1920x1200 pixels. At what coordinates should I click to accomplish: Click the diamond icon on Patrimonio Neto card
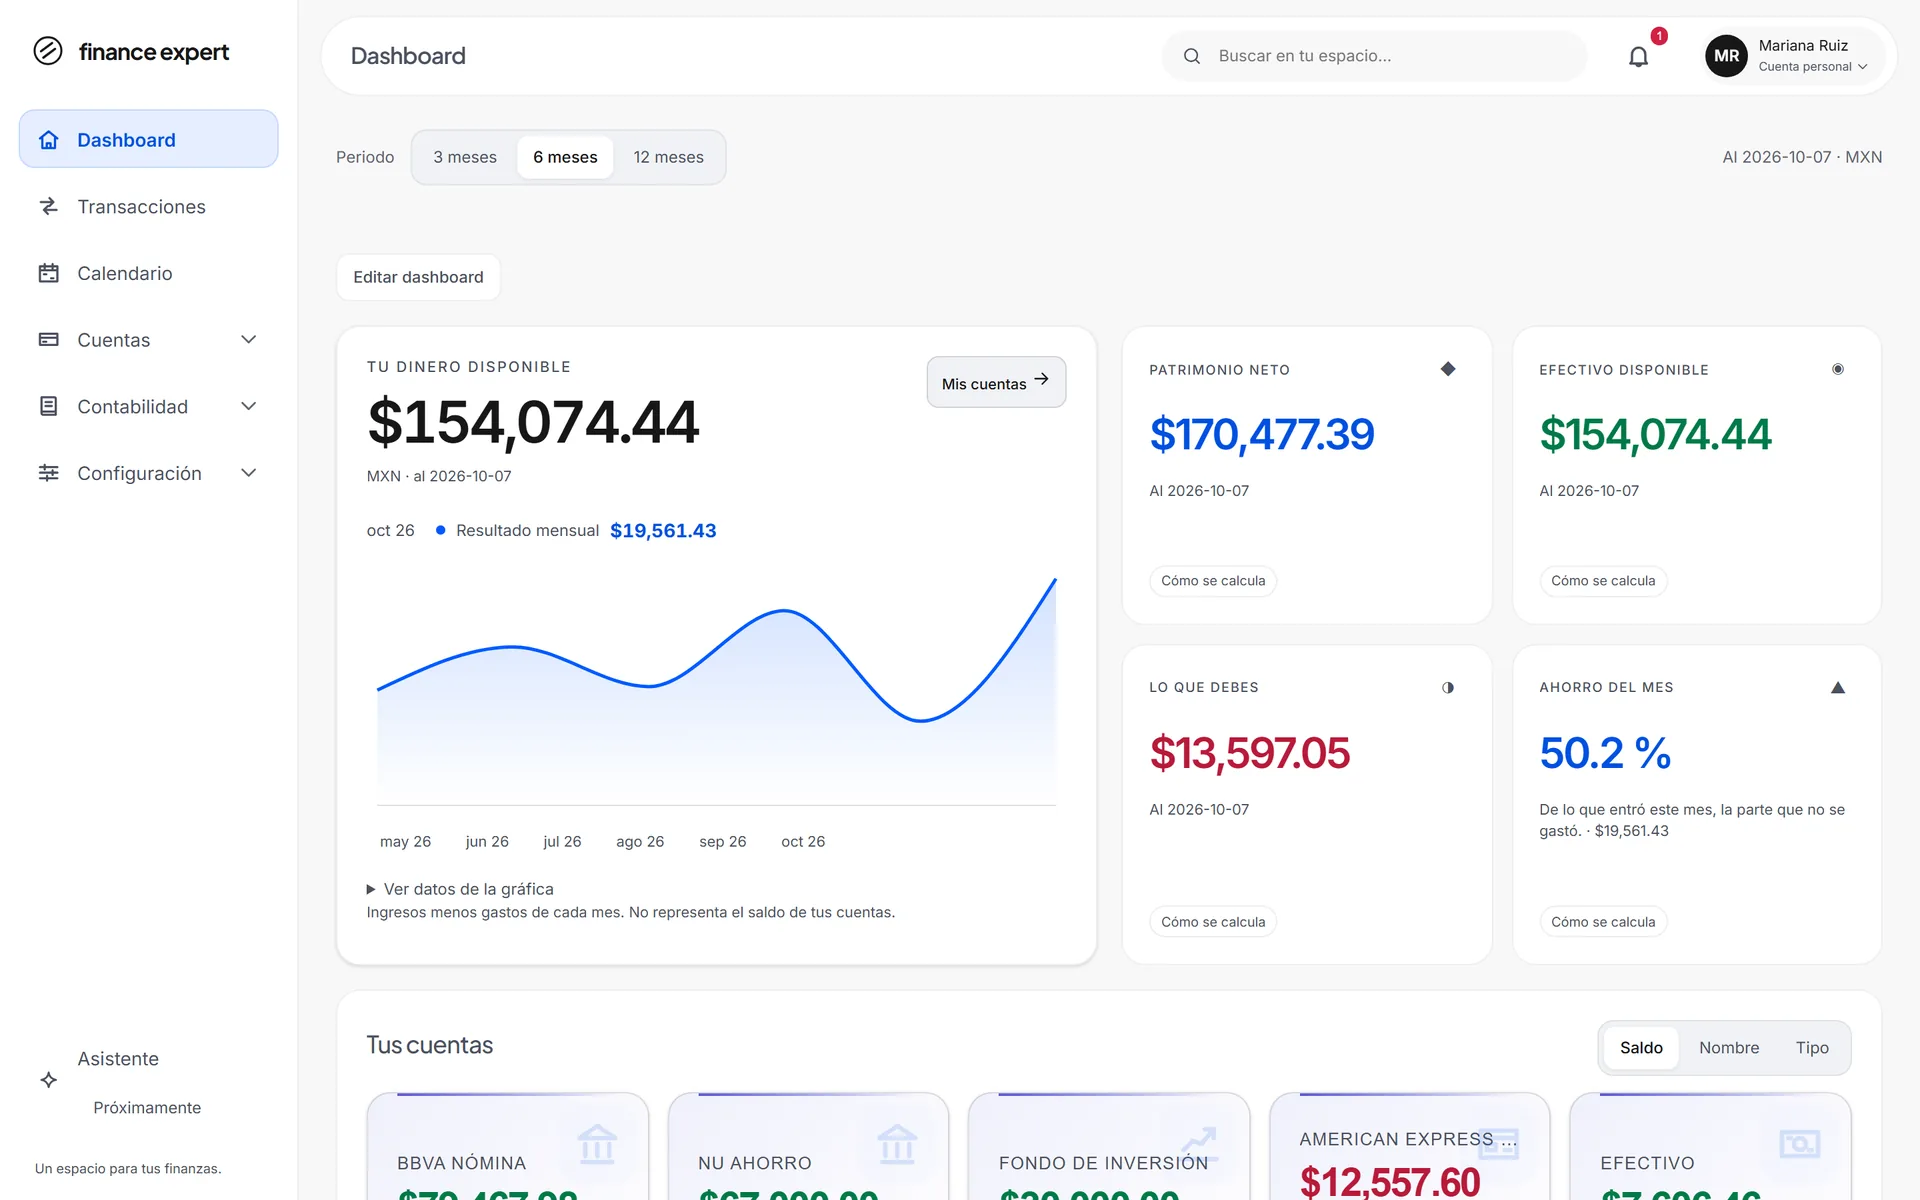coord(1448,369)
